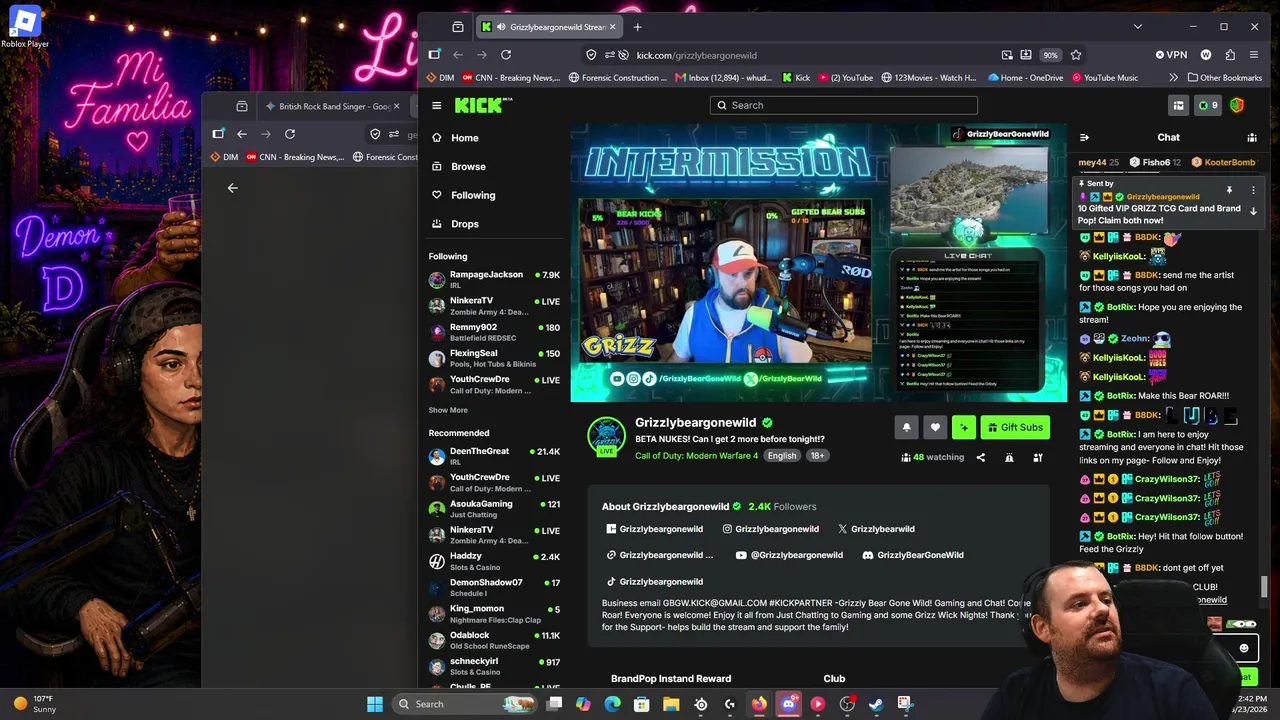Screen dimensions: 1280x720
Task: Share the stream using the share icon
Action: click(980, 457)
